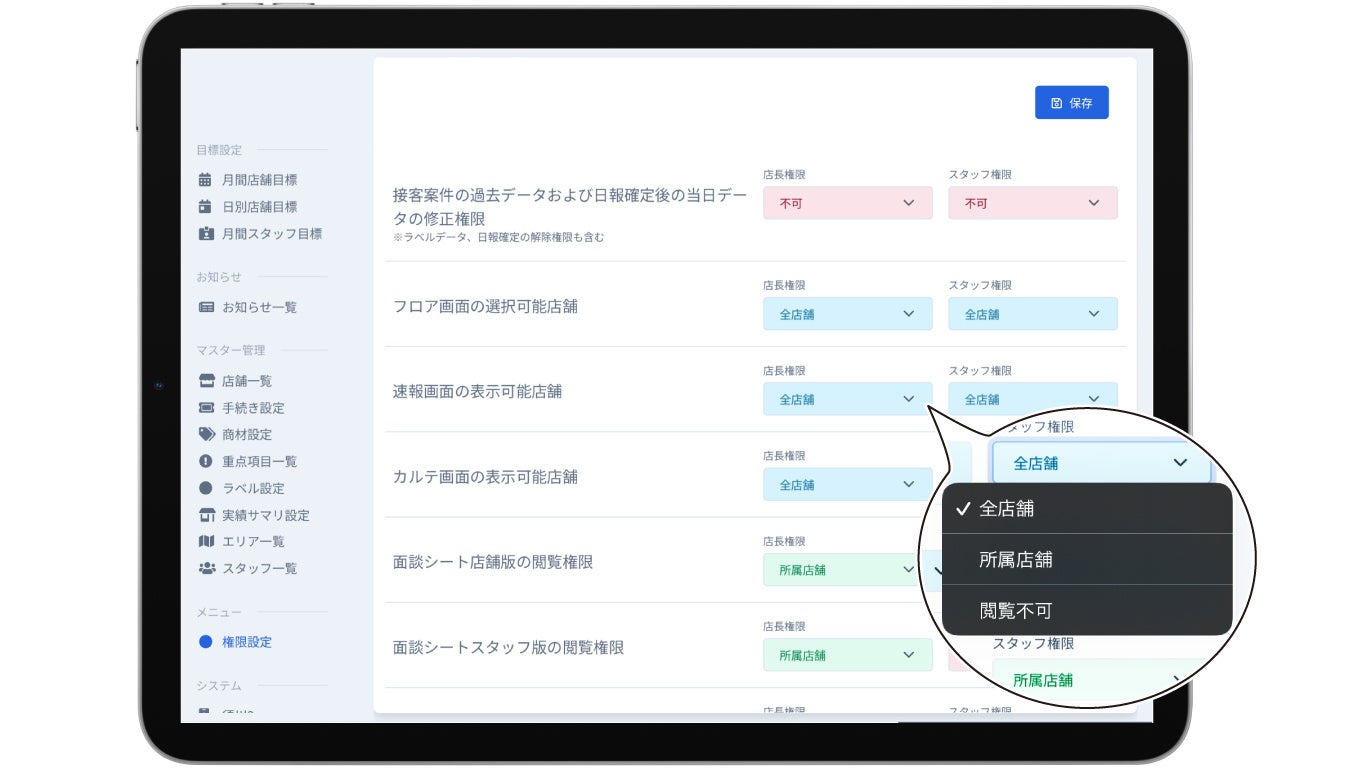This screenshot has width=1366, height=768.
Task: Open スタッフ権限 dropdown for フロア画面の選択可能店舗
Action: (x=1033, y=314)
